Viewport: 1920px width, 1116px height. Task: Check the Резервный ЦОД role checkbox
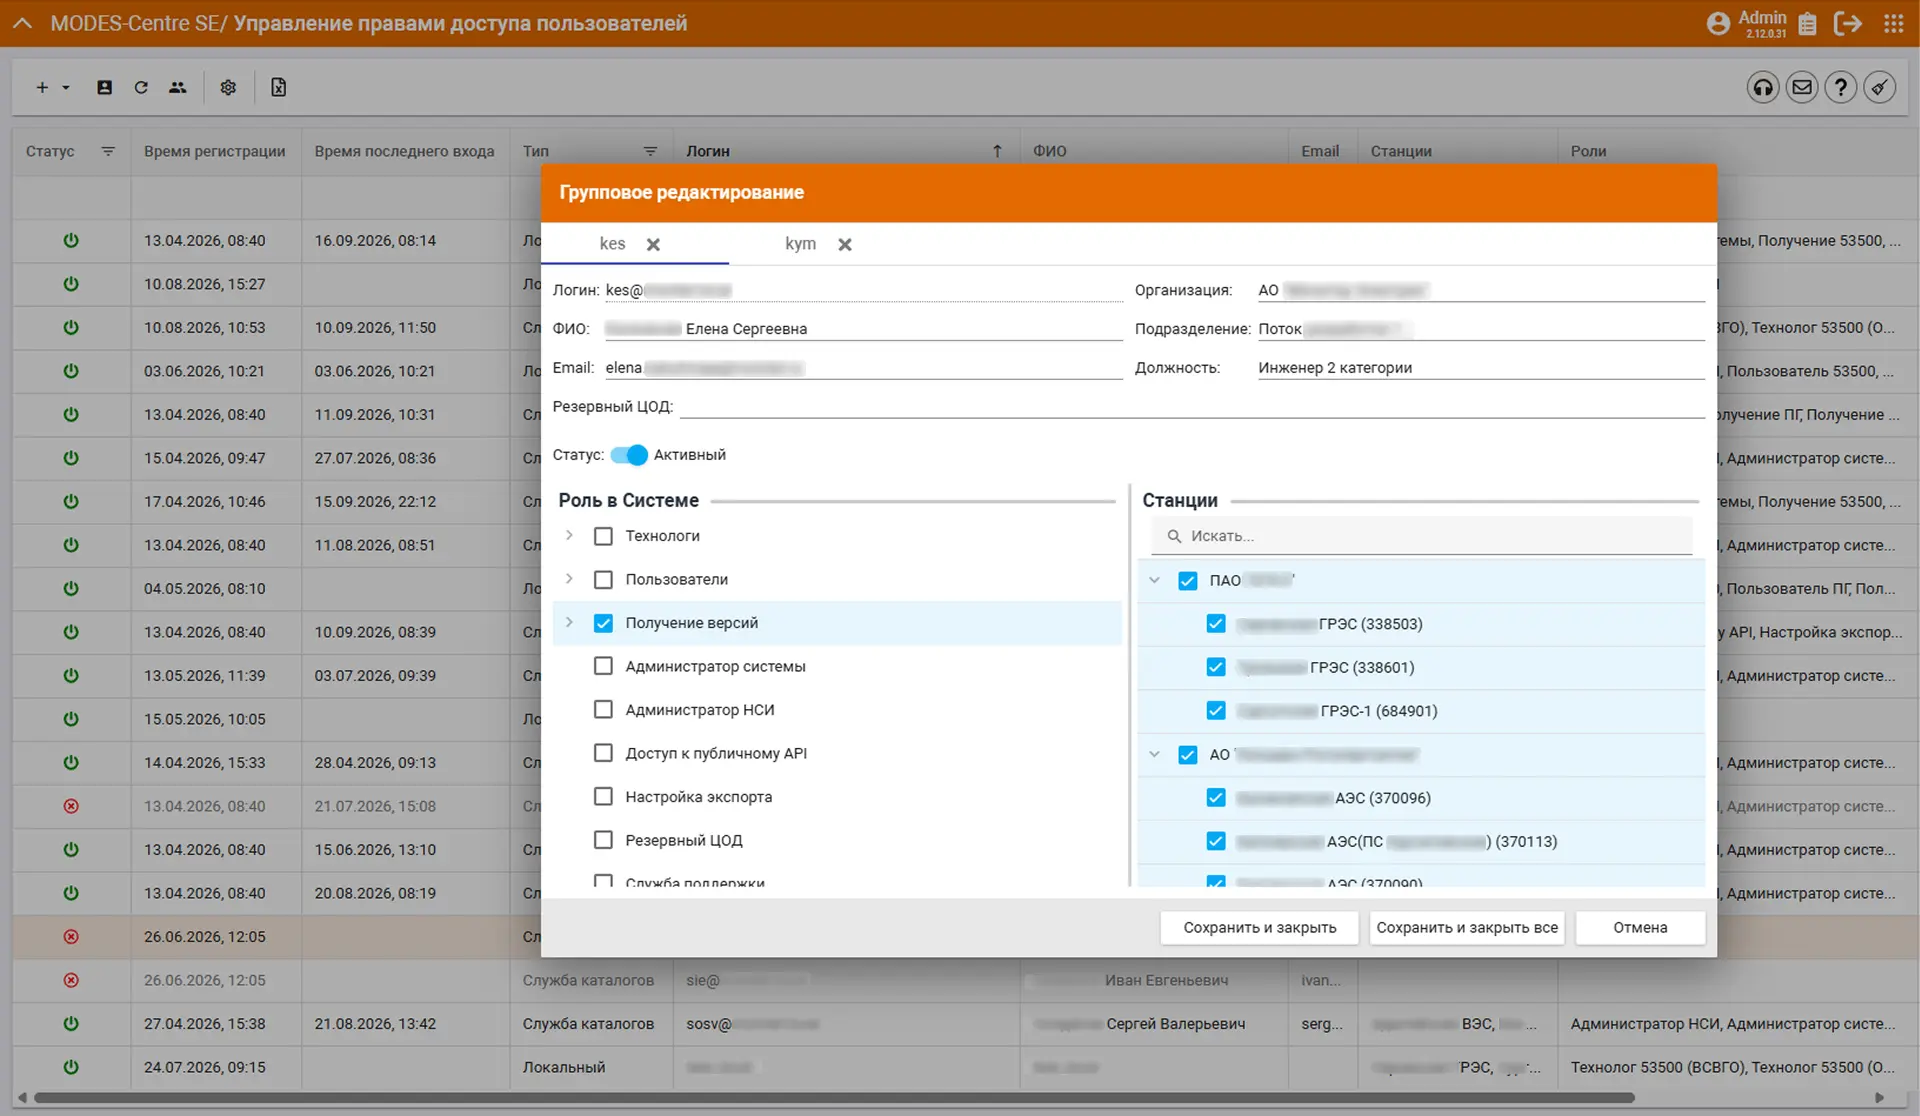click(x=603, y=840)
